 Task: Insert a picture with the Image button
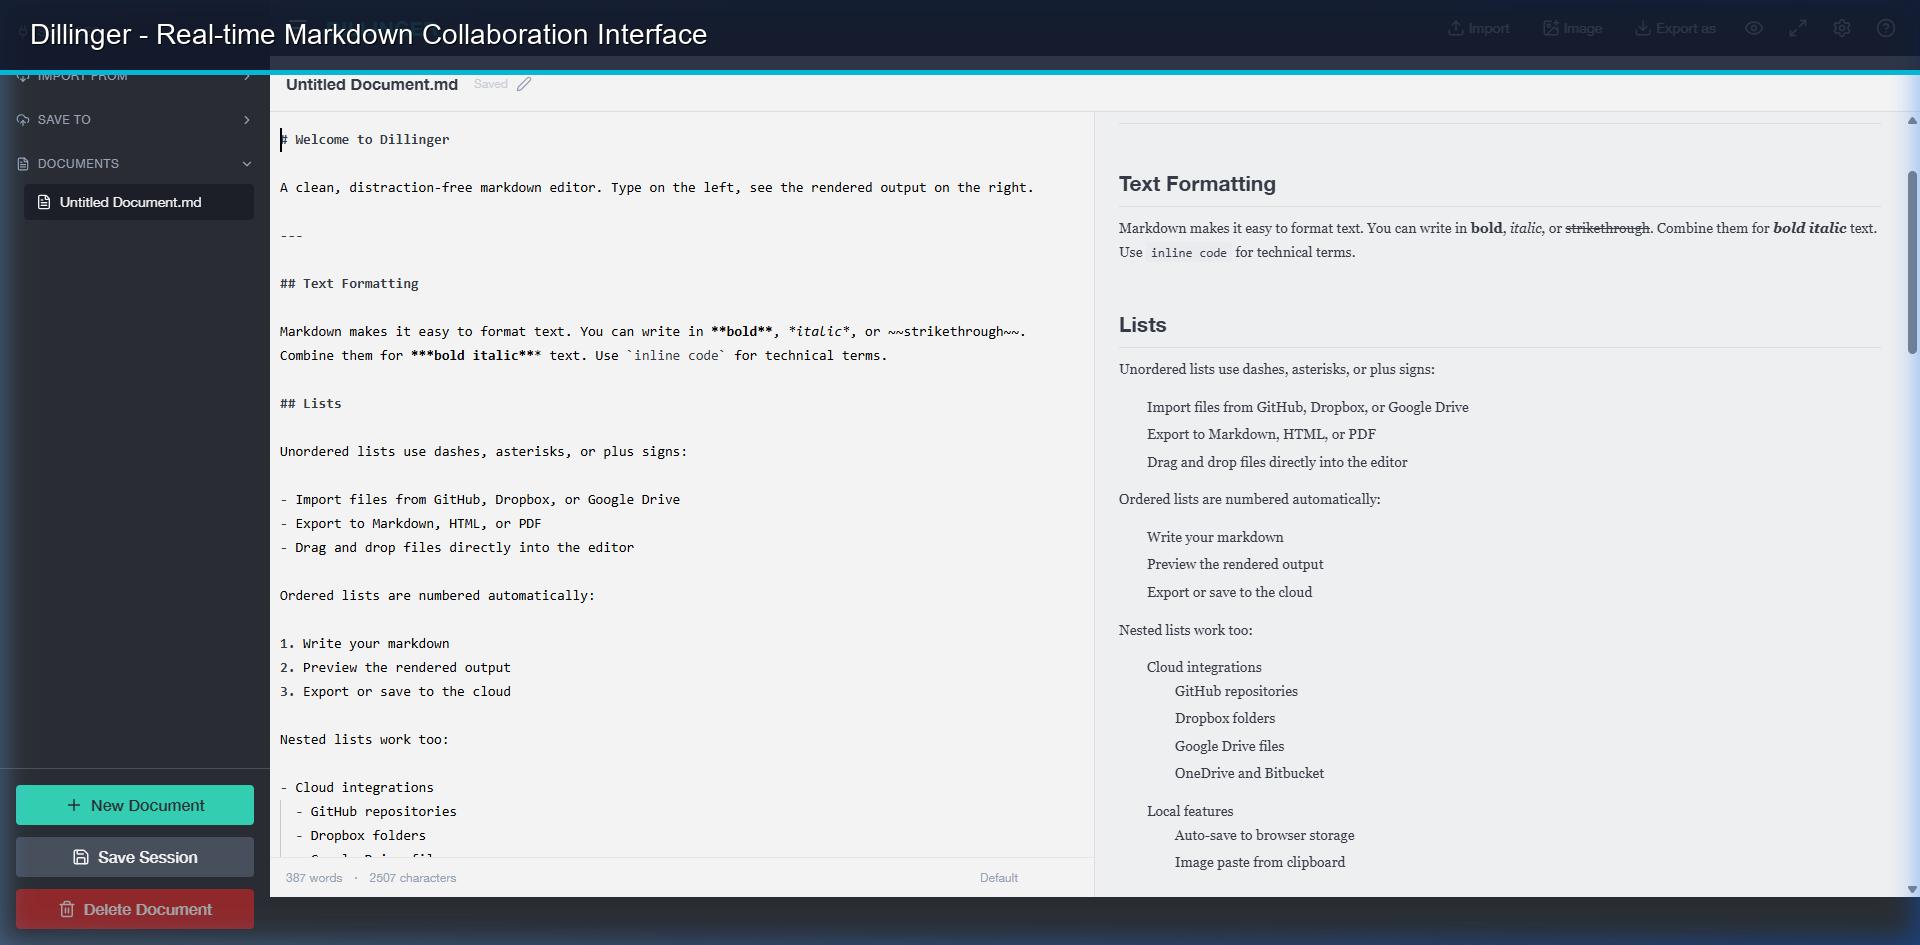(x=1572, y=28)
